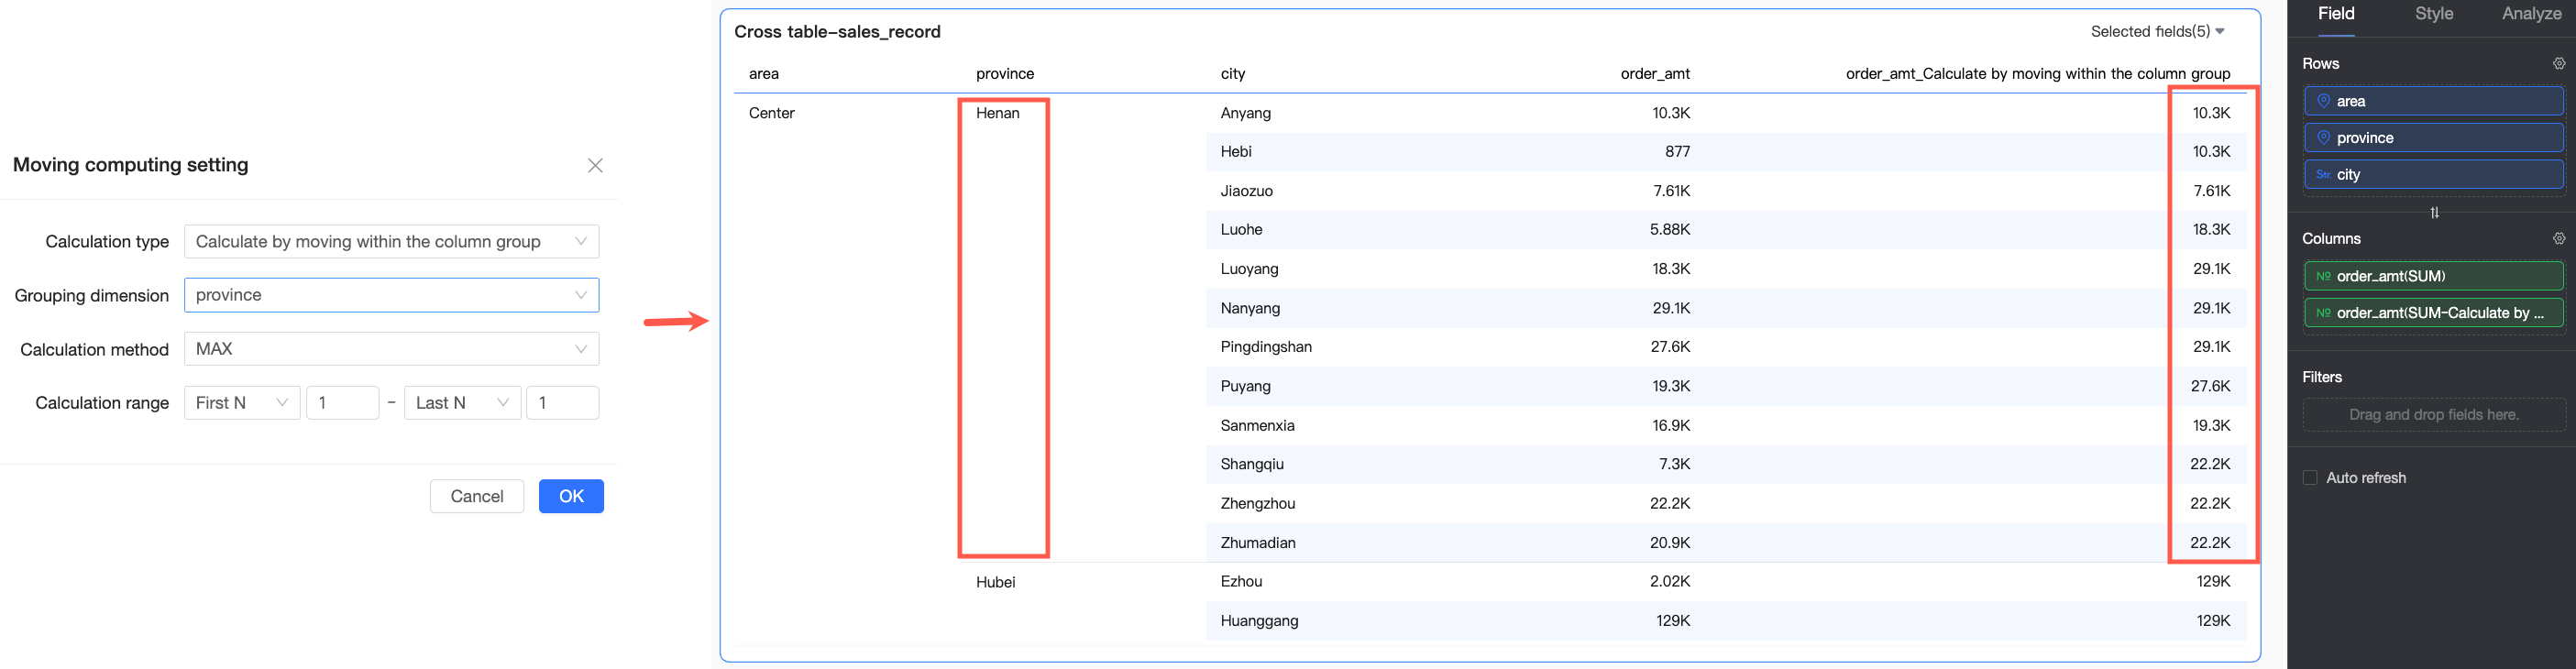Click the number type icon on order_amt(SUM)
The width and height of the screenshot is (2576, 669).
pos(2323,276)
